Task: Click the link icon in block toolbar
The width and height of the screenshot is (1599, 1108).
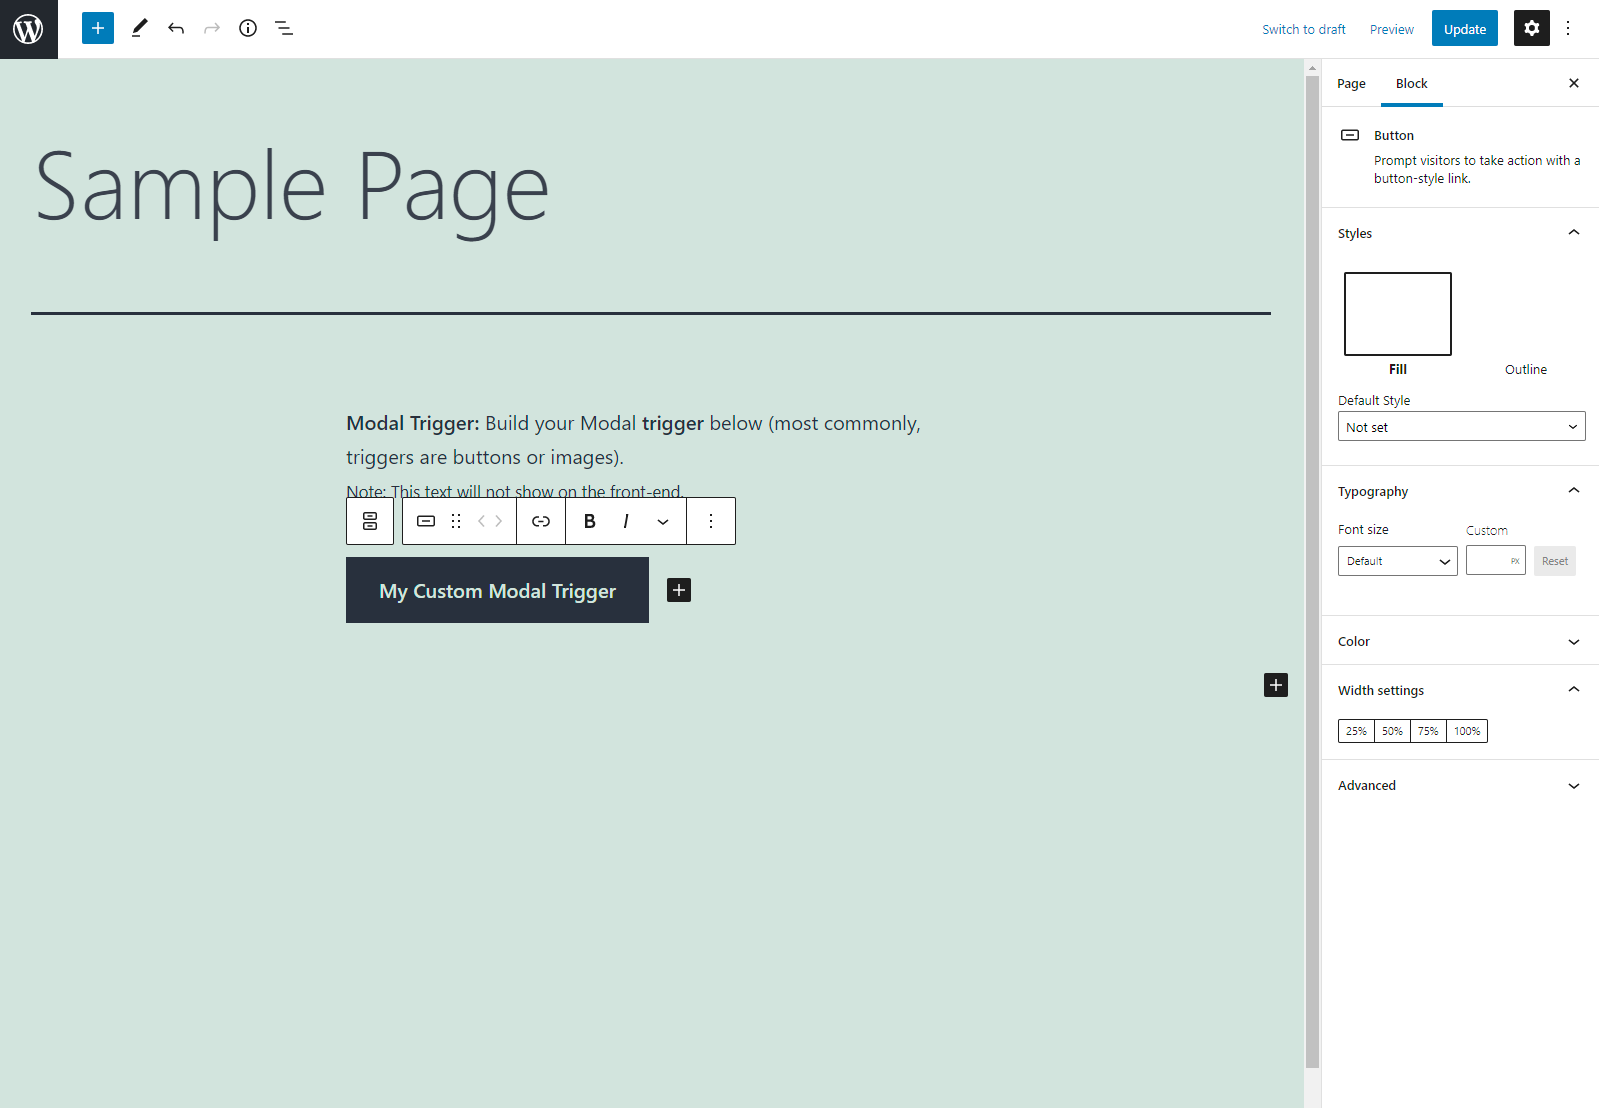Action: tap(541, 521)
